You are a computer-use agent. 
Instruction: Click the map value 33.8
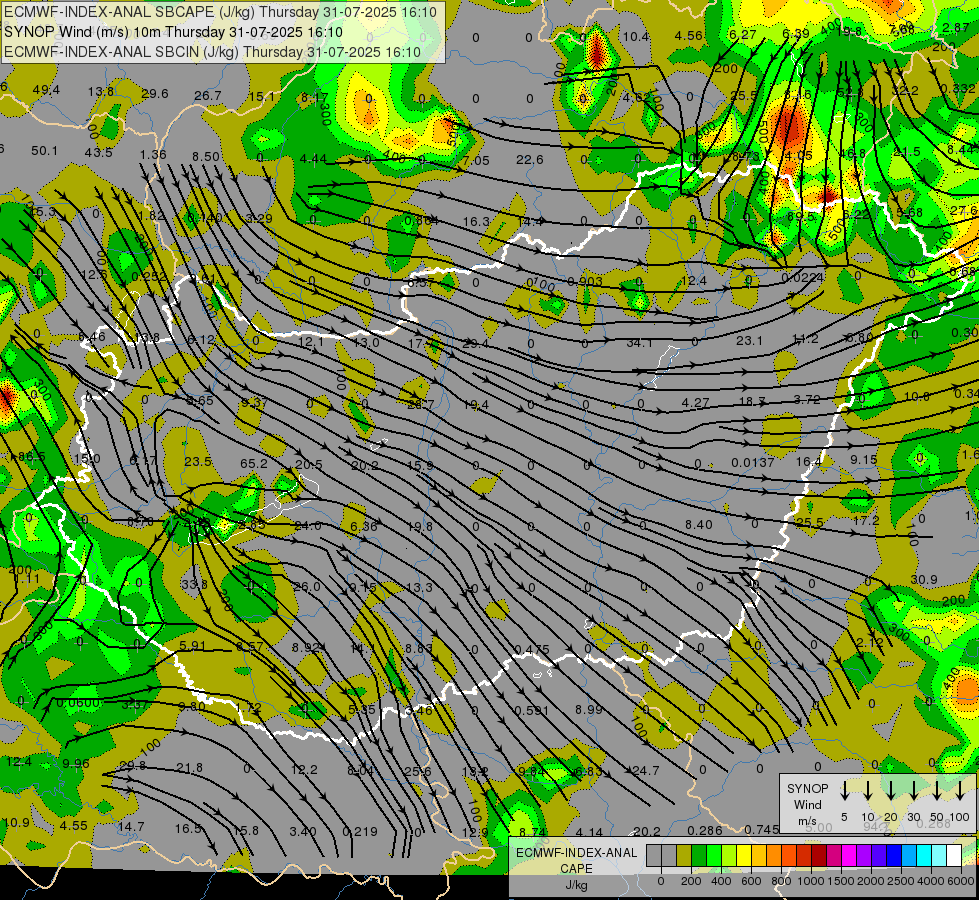click(194, 584)
